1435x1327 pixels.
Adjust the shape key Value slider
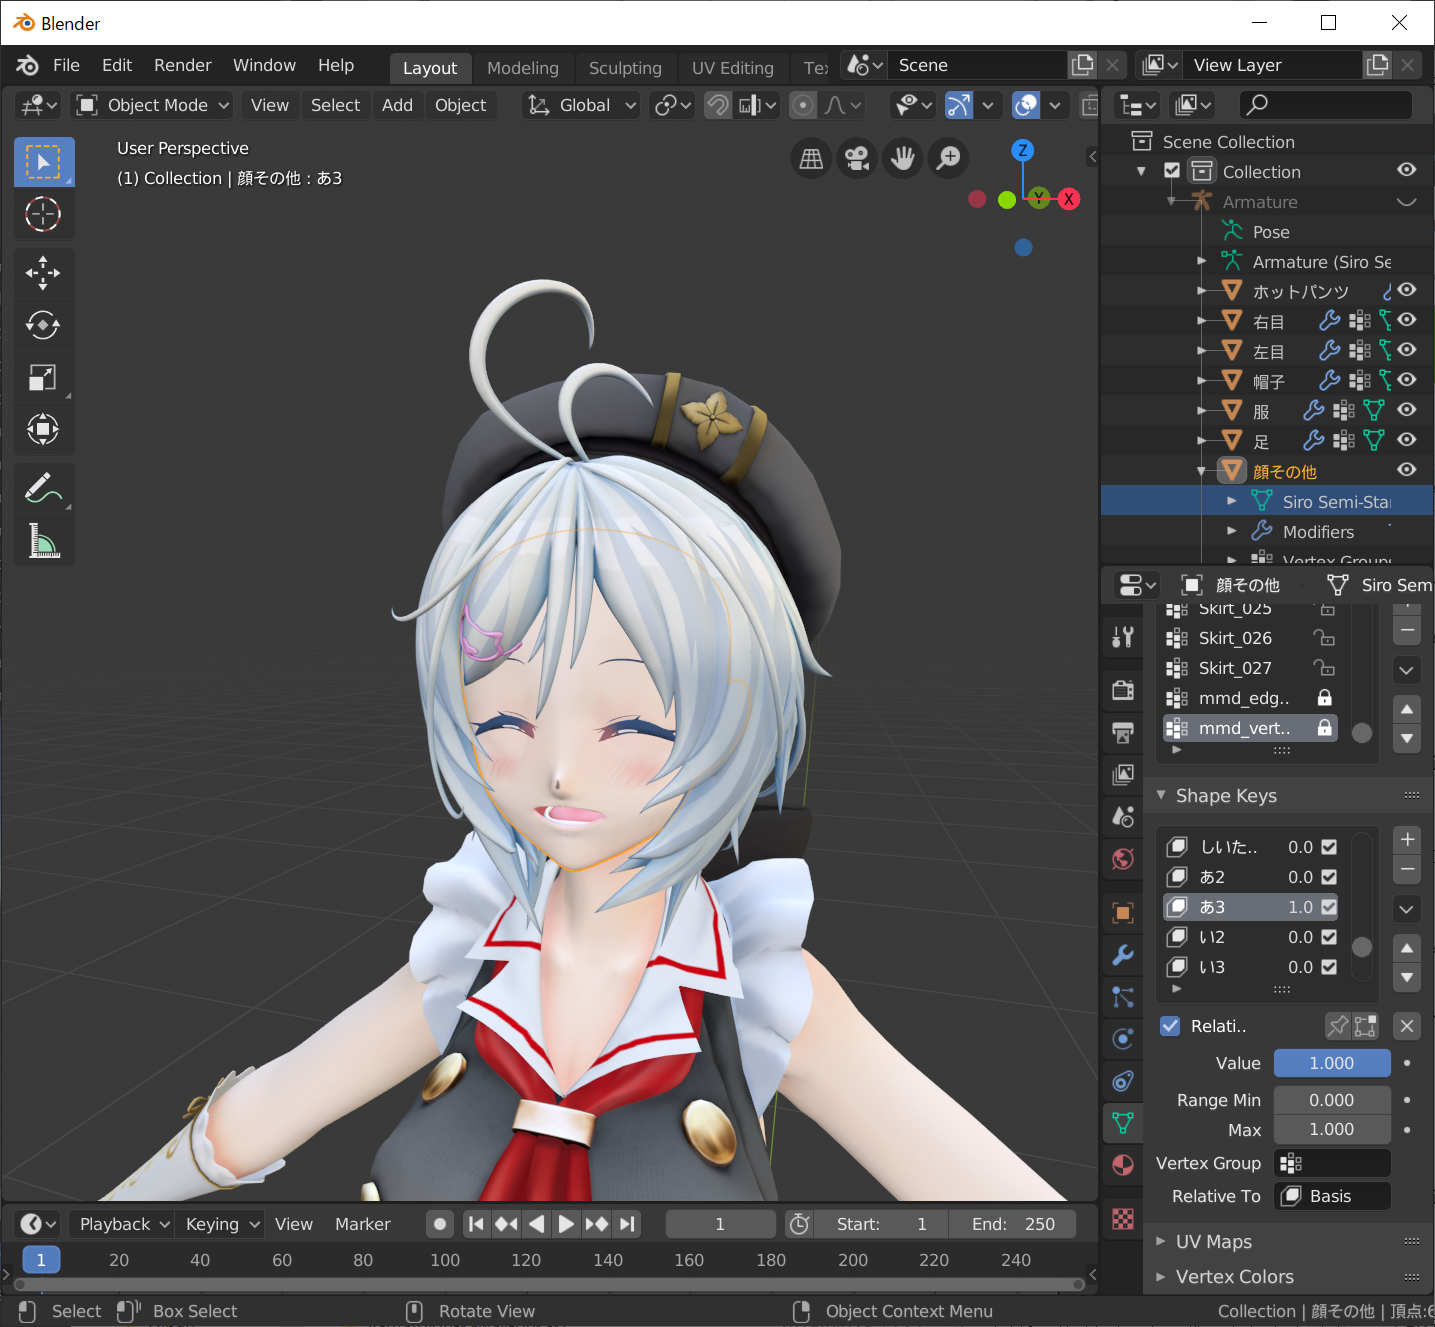point(1332,1063)
